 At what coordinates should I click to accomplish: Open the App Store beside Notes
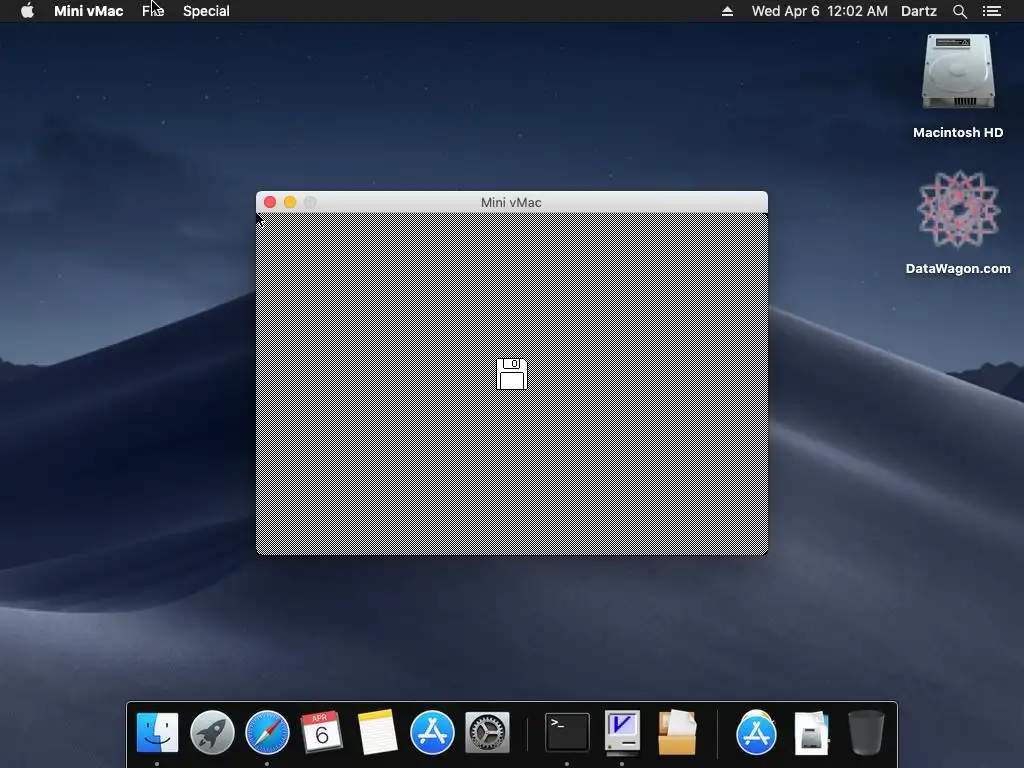point(432,732)
